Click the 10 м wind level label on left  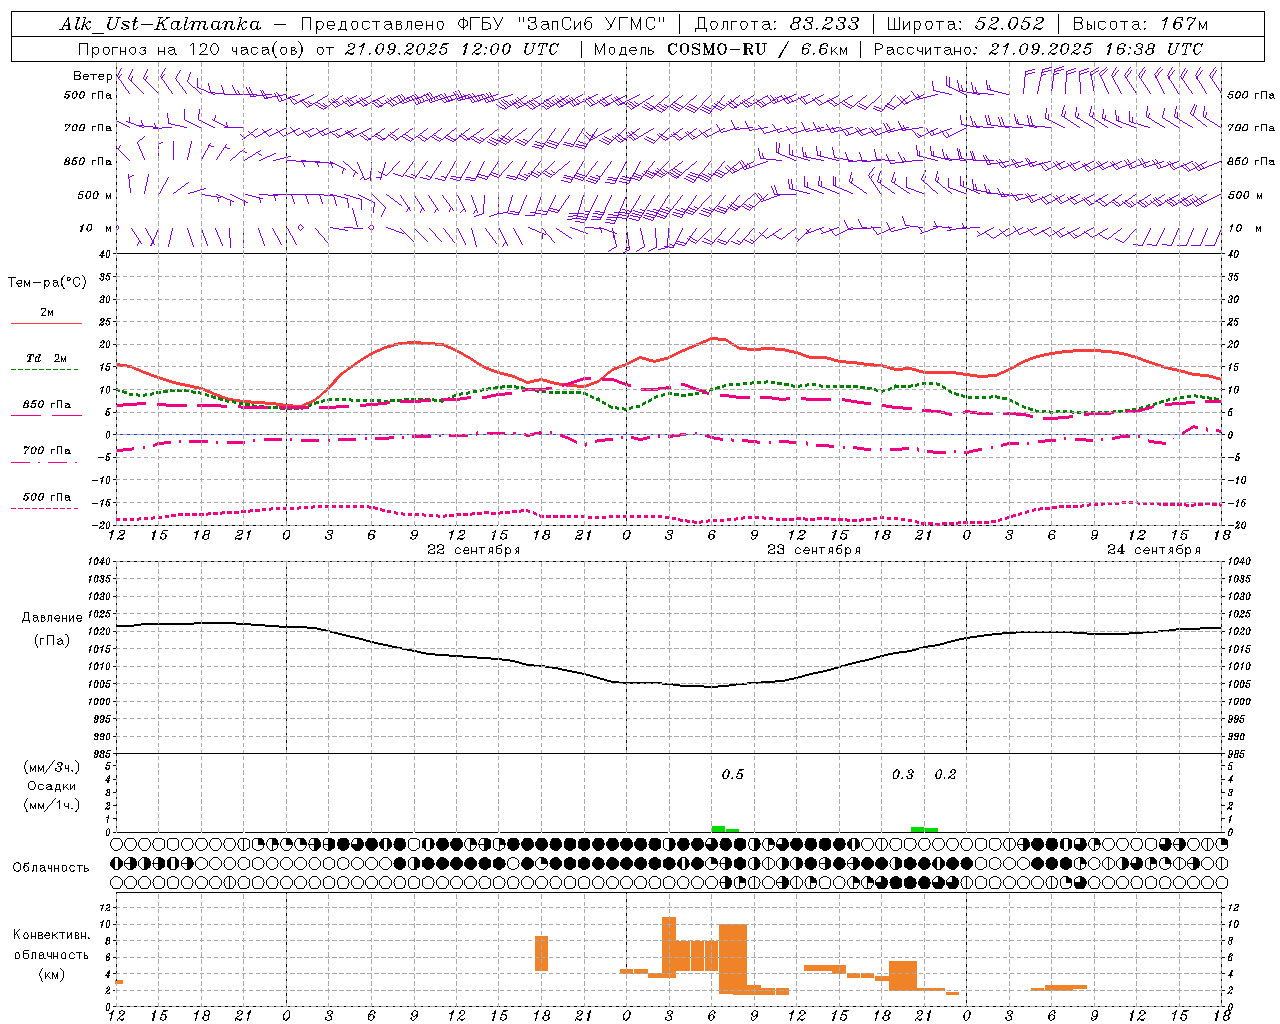96,229
